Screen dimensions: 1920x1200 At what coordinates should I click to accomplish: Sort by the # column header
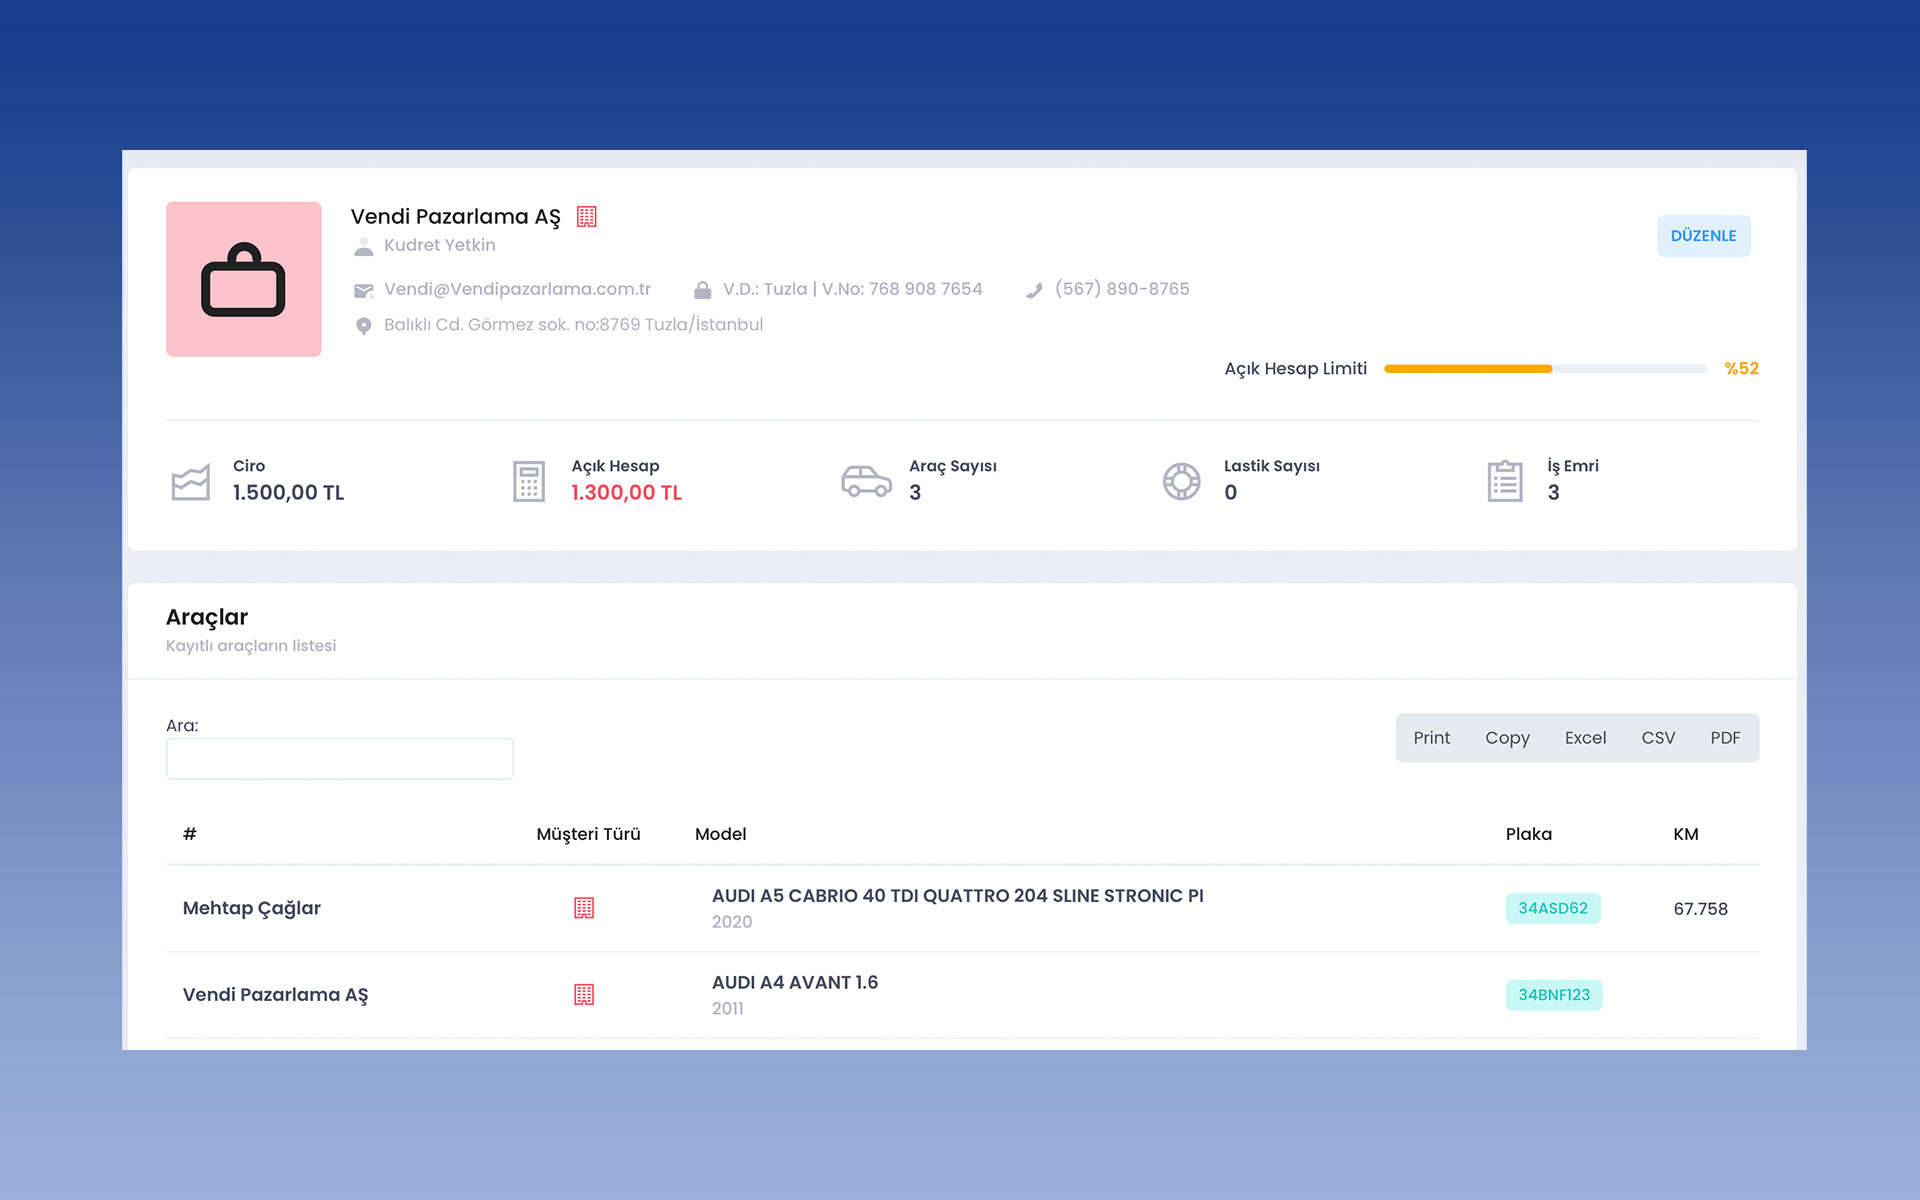pos(190,834)
